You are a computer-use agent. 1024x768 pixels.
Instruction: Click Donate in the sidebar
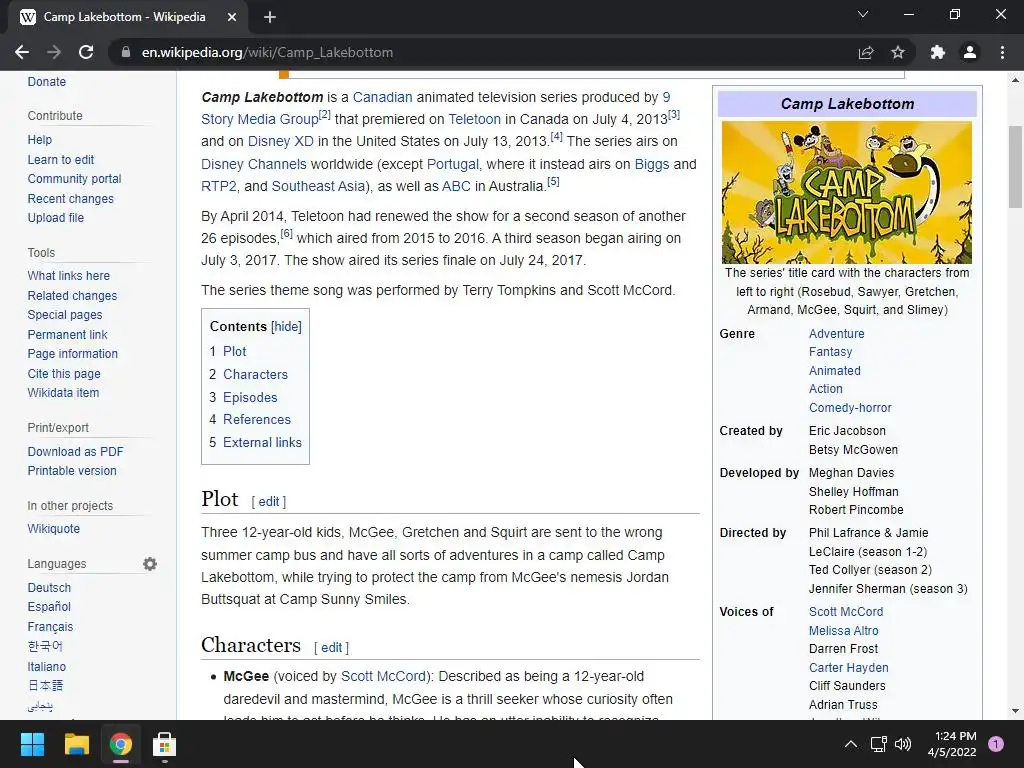[46, 82]
